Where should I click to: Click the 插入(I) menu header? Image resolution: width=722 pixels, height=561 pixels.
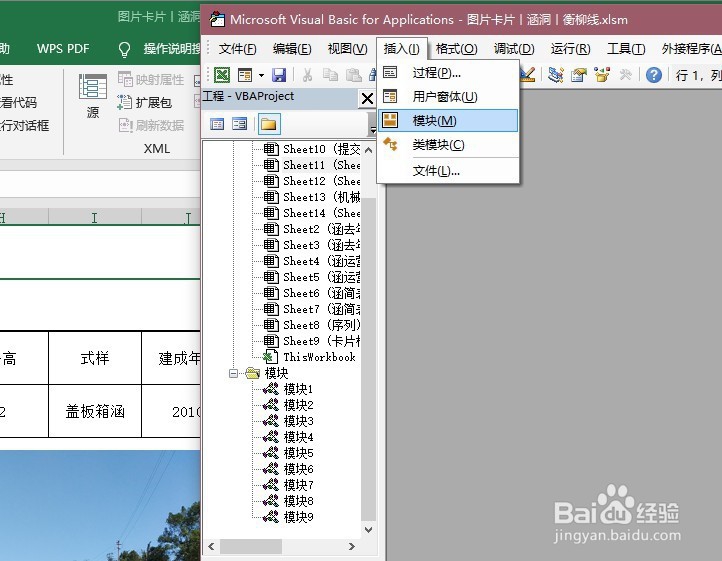402,48
